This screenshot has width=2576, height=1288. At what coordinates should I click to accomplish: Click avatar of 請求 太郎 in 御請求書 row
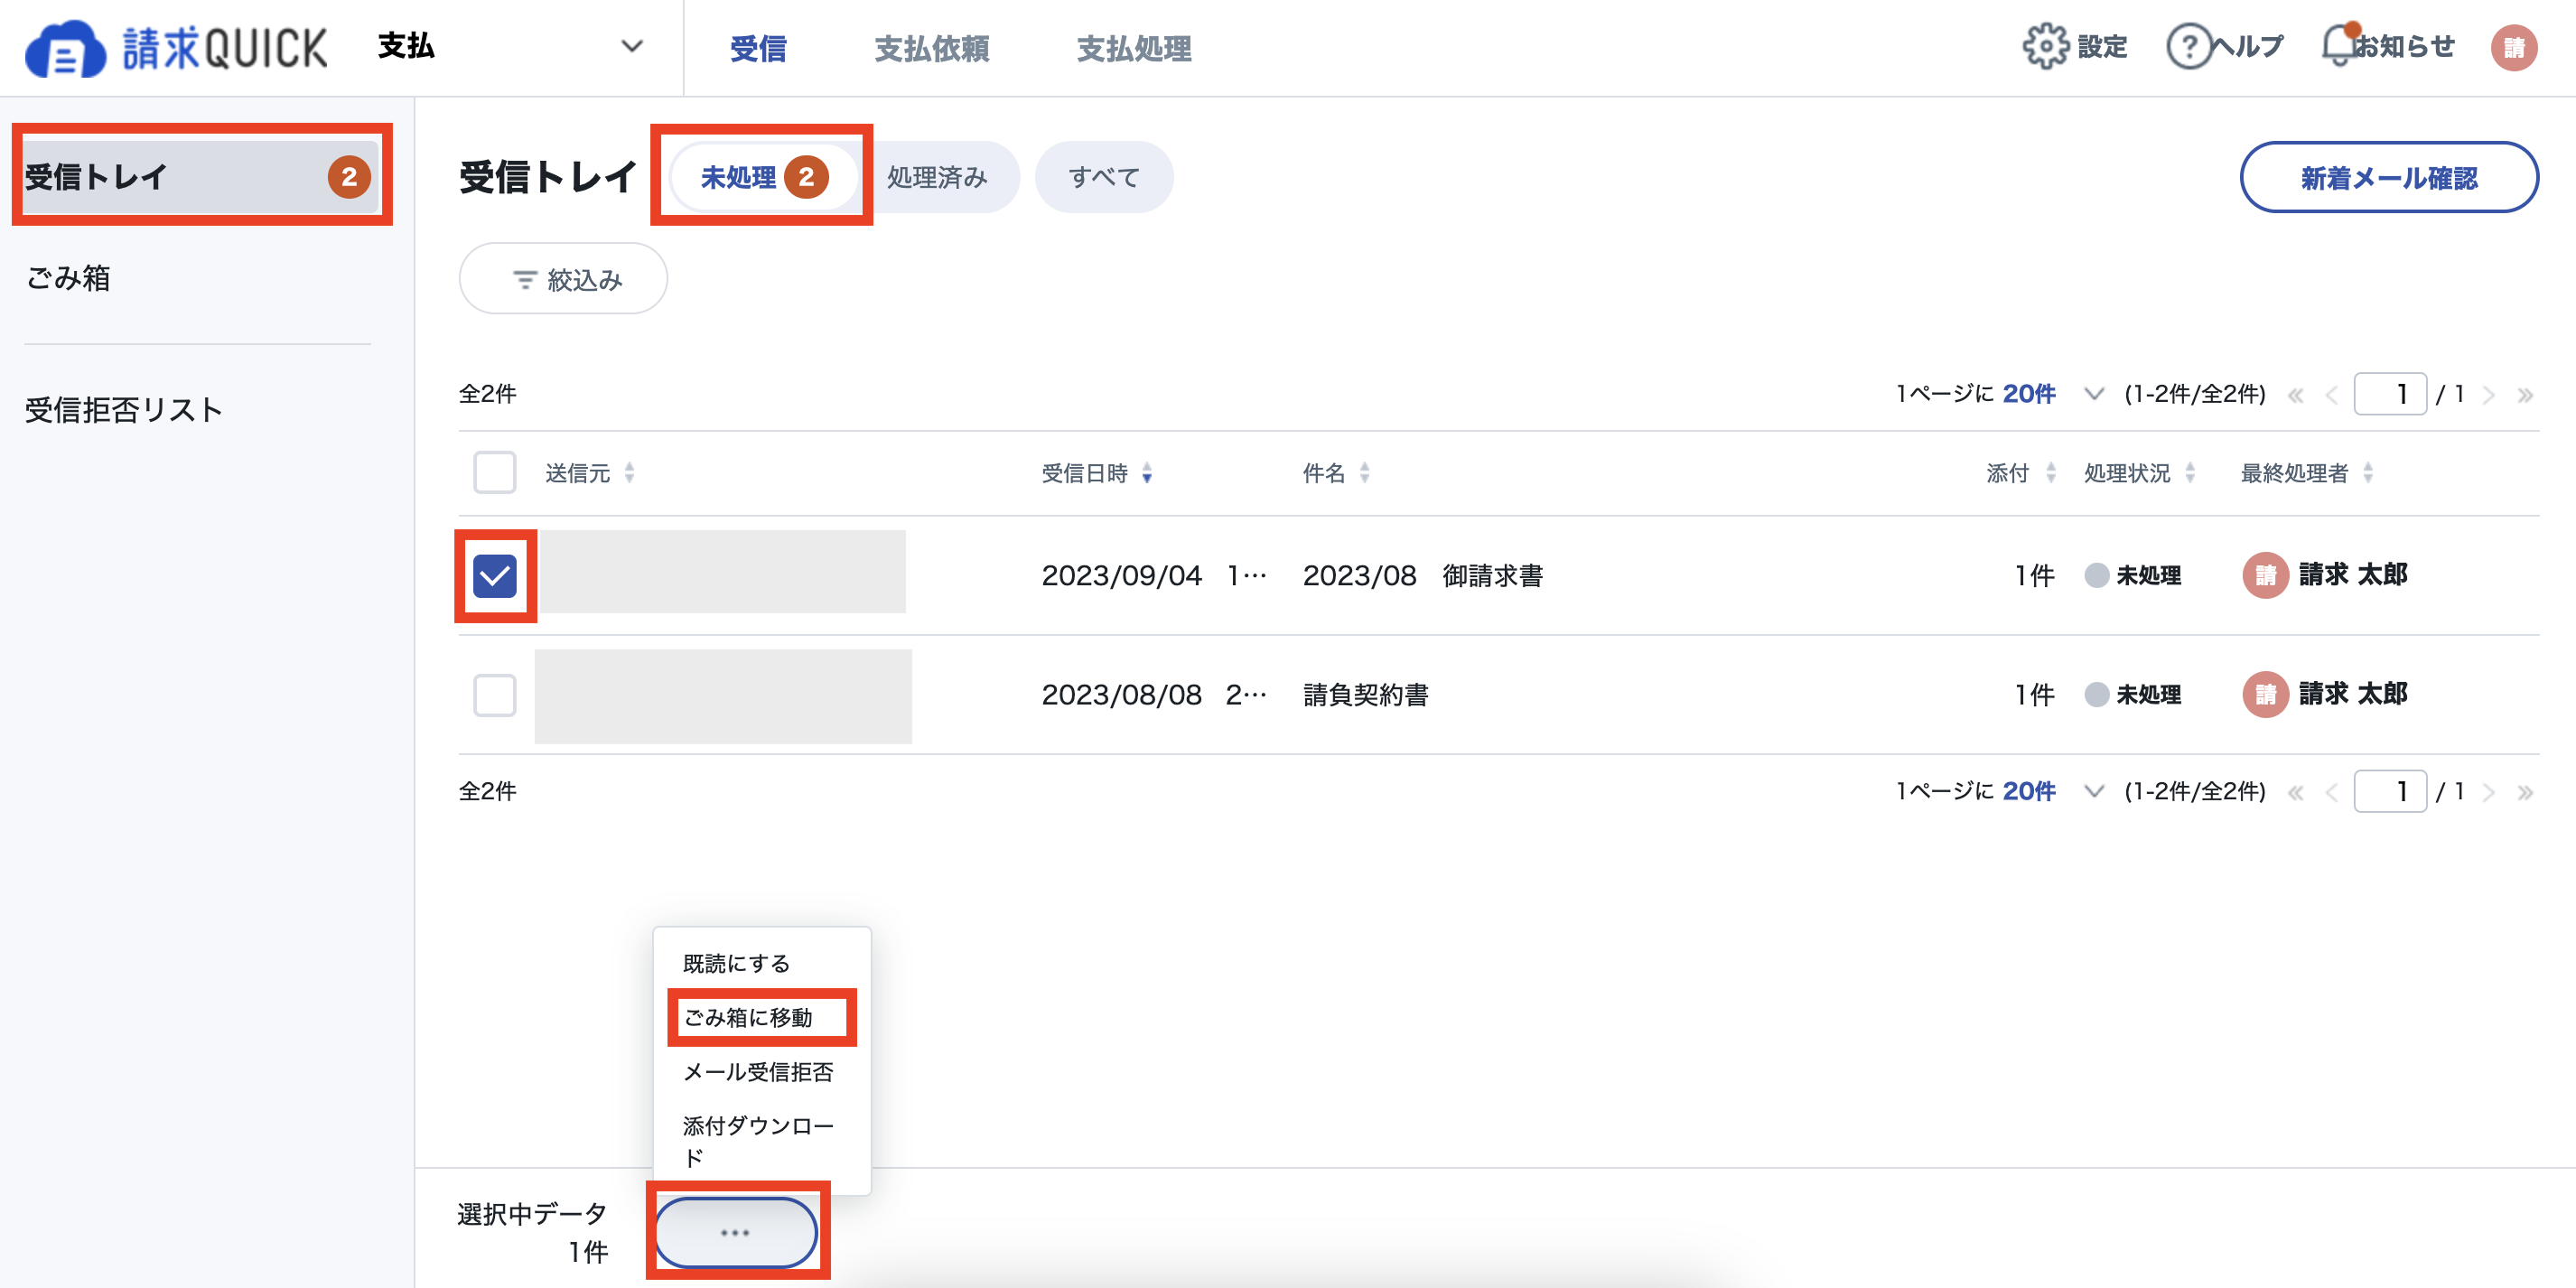pyautogui.click(x=2265, y=575)
